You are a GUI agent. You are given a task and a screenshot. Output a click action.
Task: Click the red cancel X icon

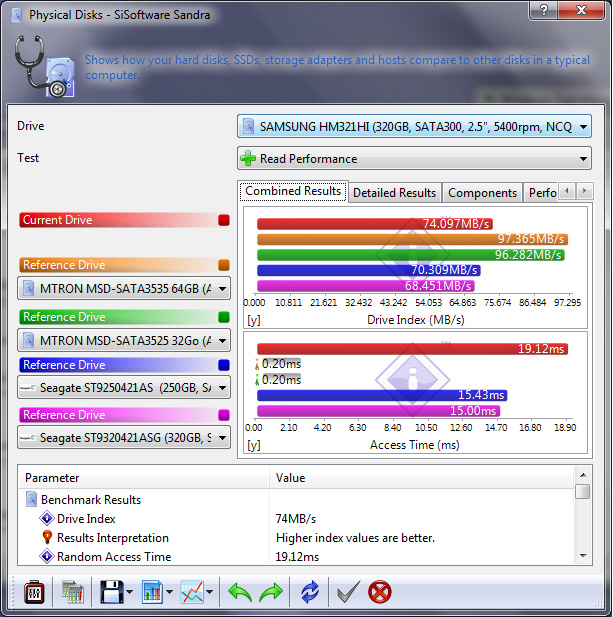click(380, 592)
